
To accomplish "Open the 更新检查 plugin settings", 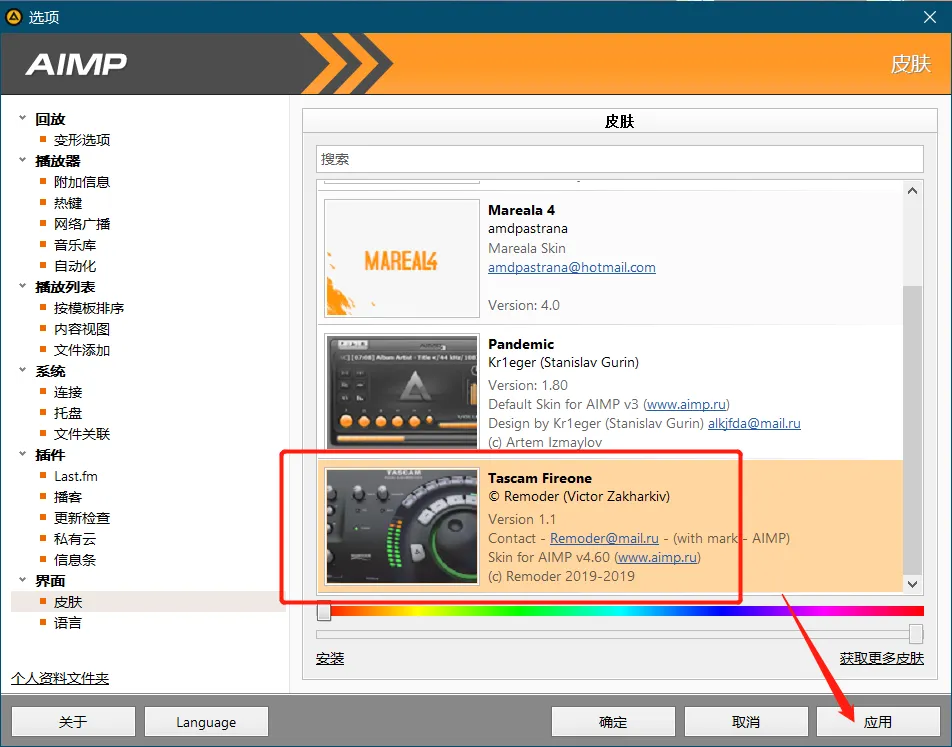I will pyautogui.click(x=82, y=518).
